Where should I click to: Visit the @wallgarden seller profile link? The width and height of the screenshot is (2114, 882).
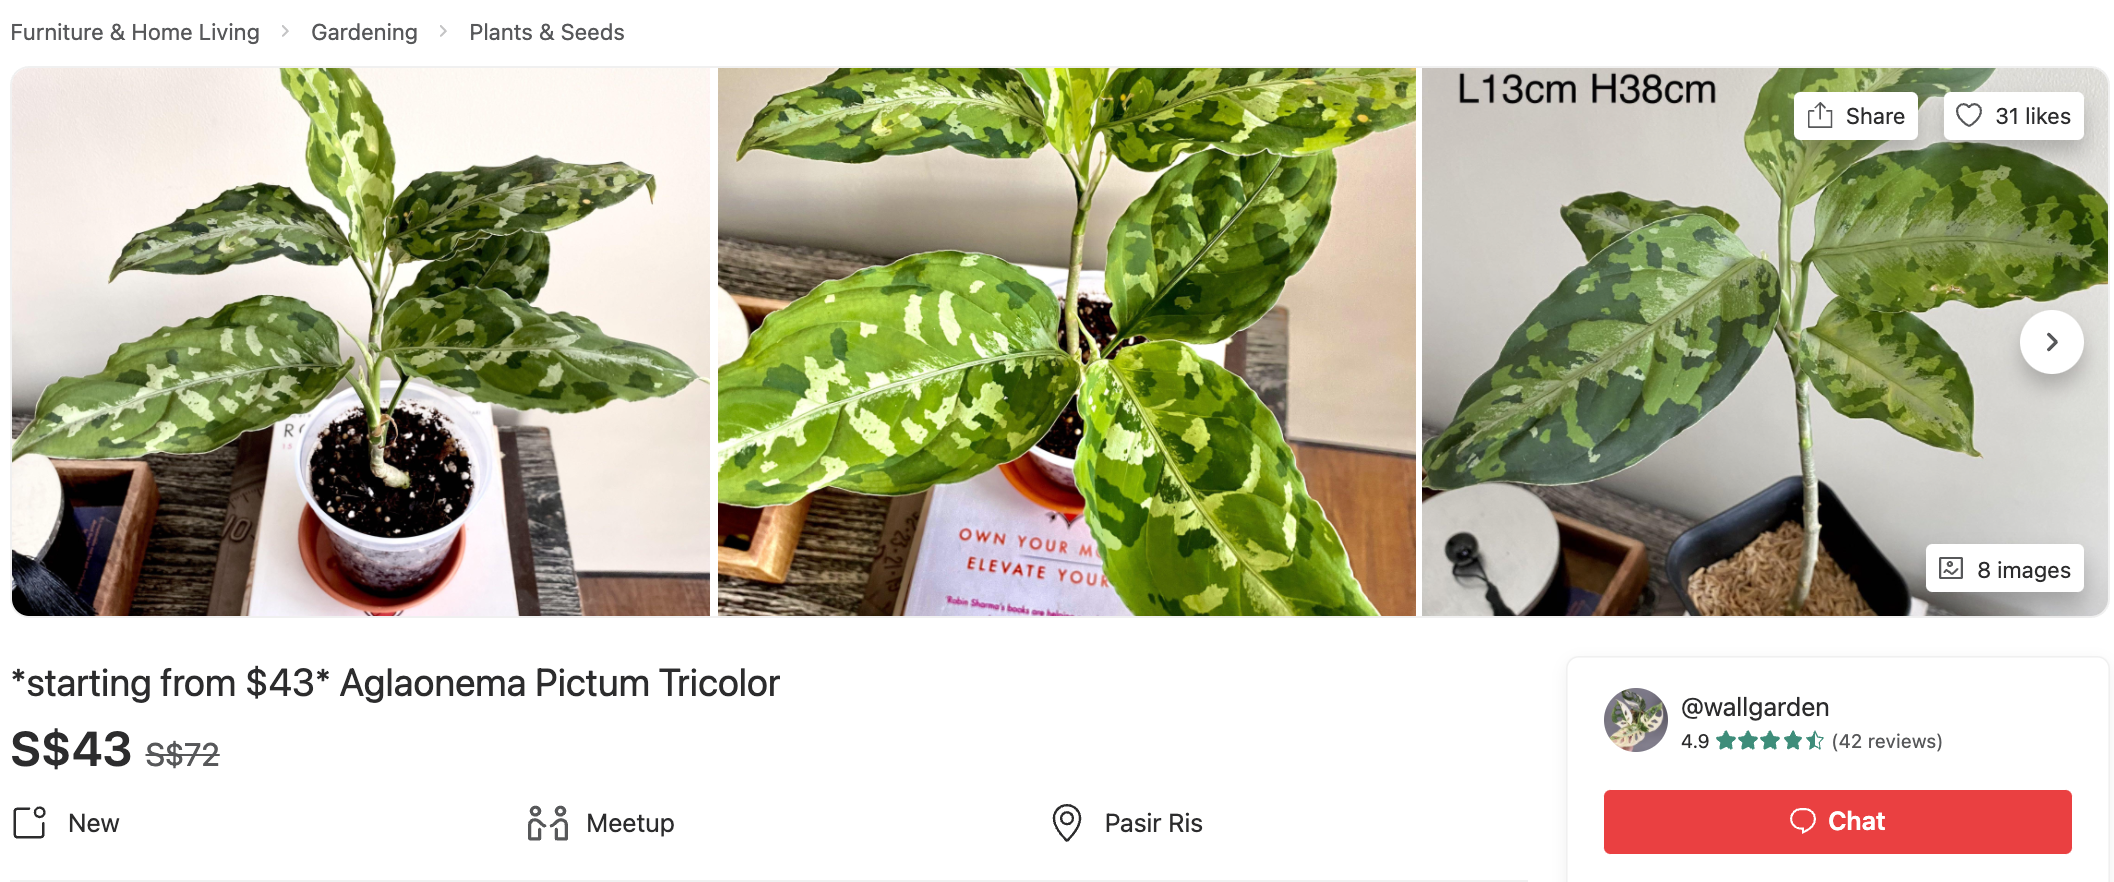(x=1754, y=707)
